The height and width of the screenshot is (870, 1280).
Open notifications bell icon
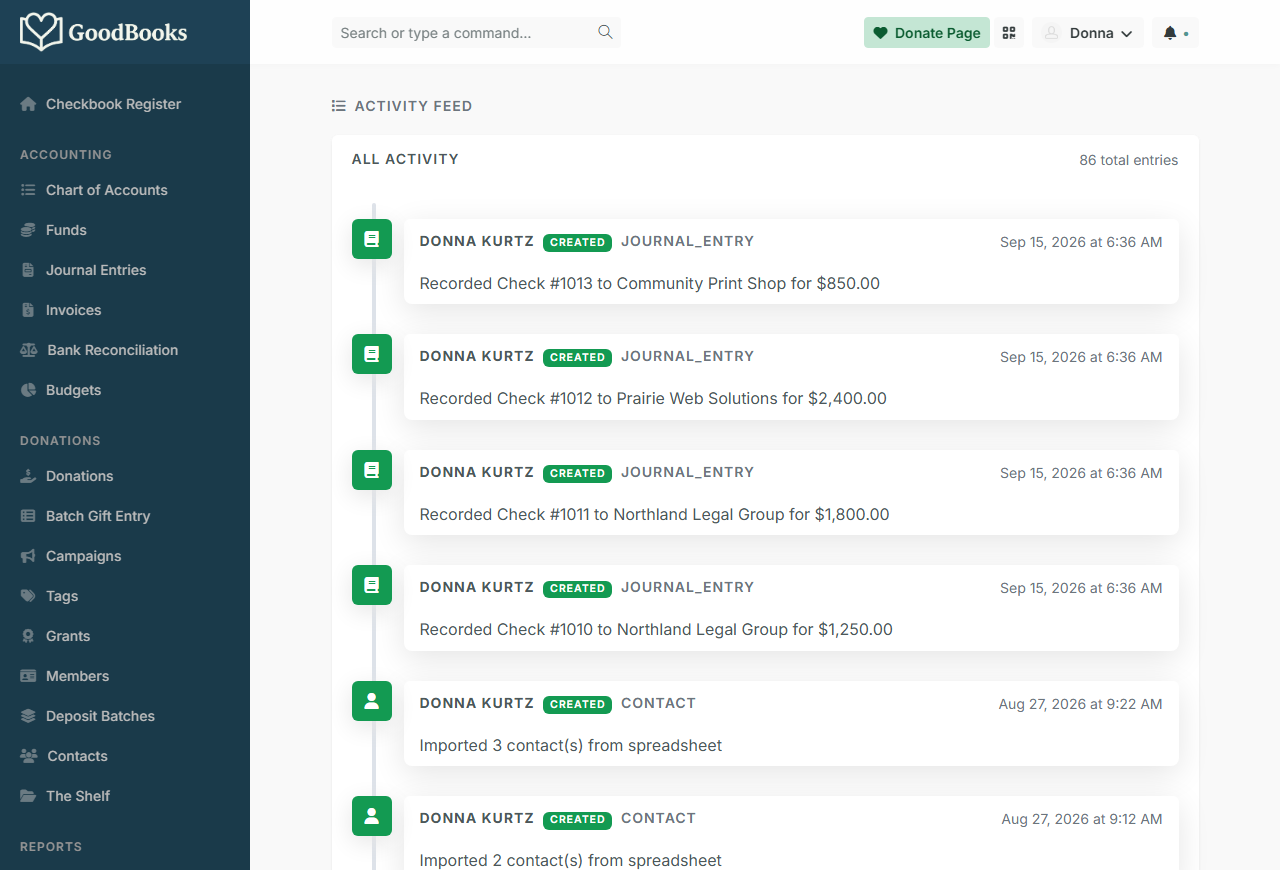point(1170,33)
